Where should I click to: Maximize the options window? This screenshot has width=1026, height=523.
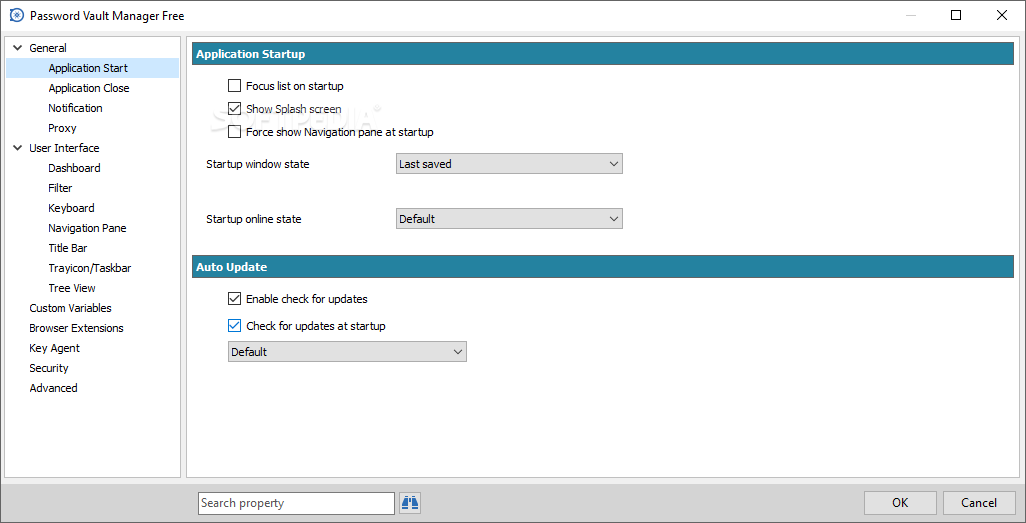[x=956, y=15]
